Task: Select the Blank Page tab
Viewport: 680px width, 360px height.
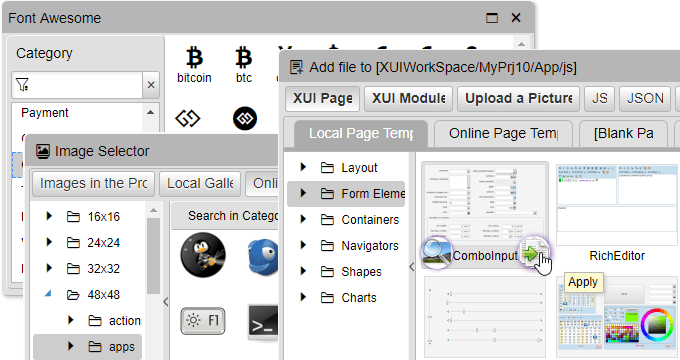Action: (624, 134)
